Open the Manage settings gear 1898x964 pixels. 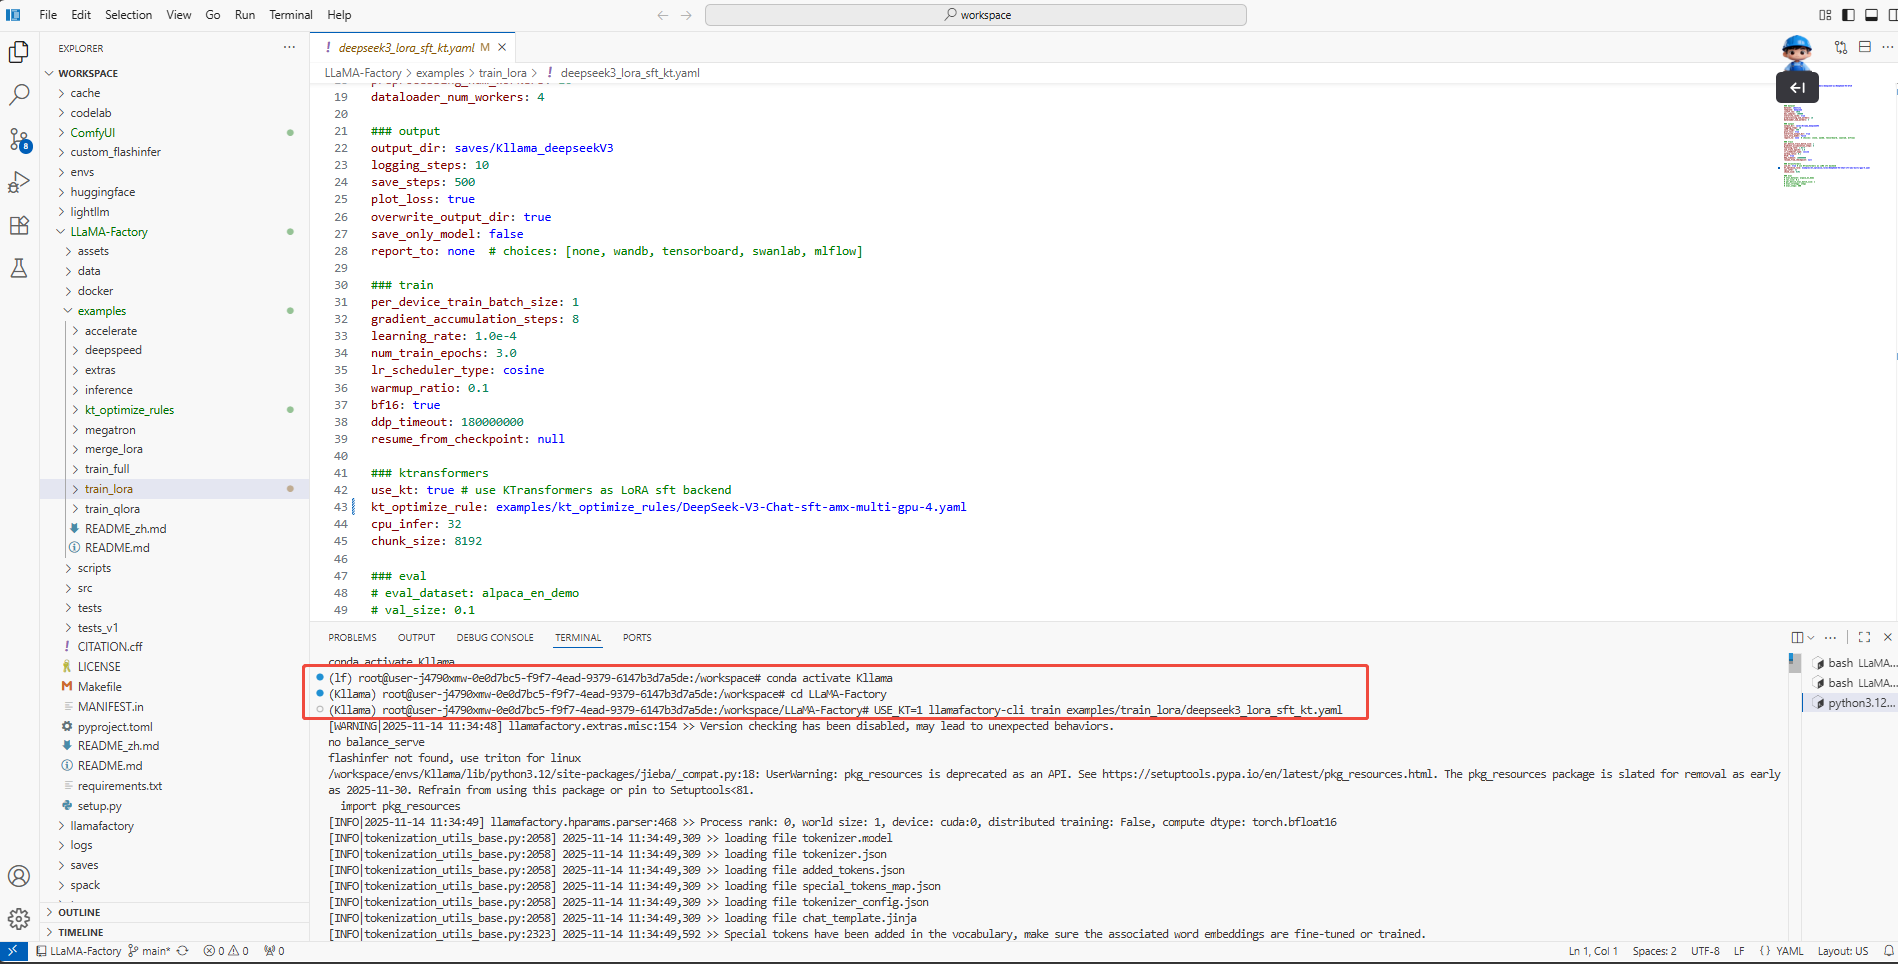point(19,919)
